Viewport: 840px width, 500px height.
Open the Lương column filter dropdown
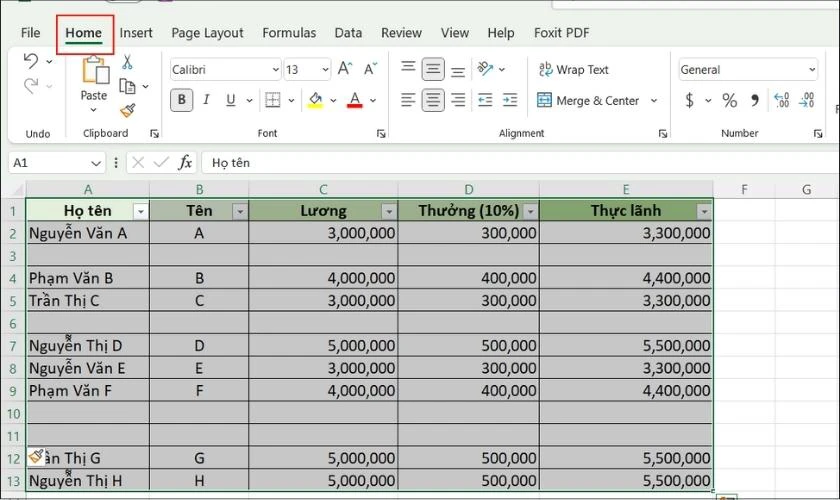pos(389,212)
